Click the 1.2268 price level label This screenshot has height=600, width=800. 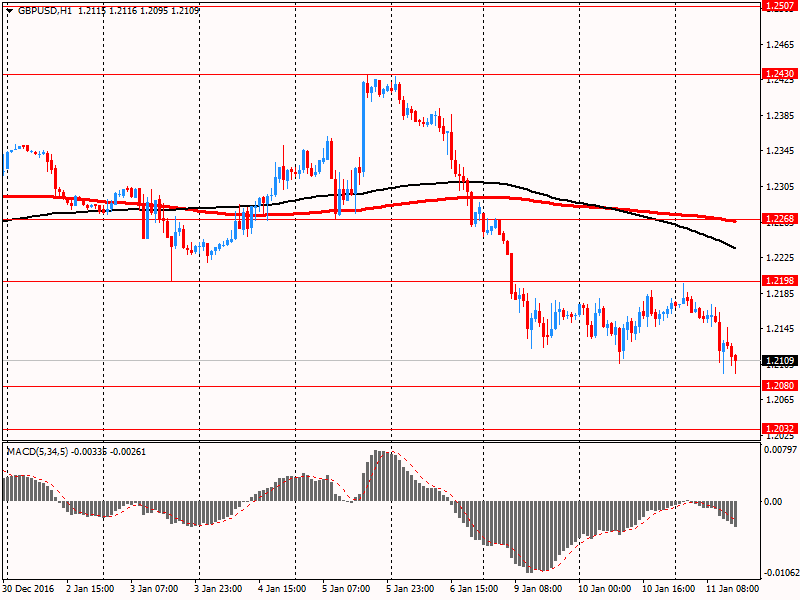[x=780, y=219]
